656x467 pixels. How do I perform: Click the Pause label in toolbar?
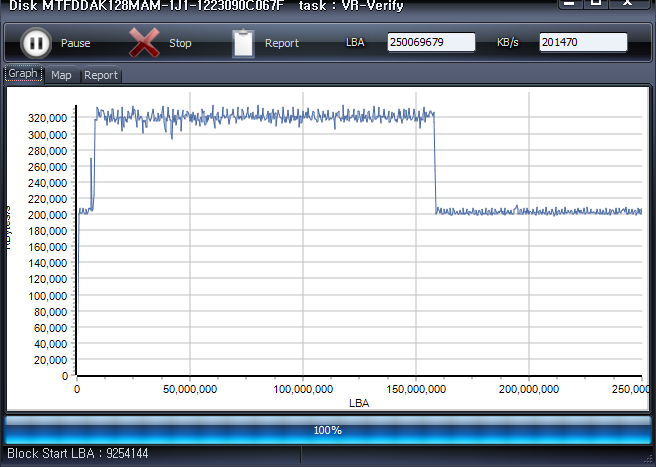(x=75, y=43)
